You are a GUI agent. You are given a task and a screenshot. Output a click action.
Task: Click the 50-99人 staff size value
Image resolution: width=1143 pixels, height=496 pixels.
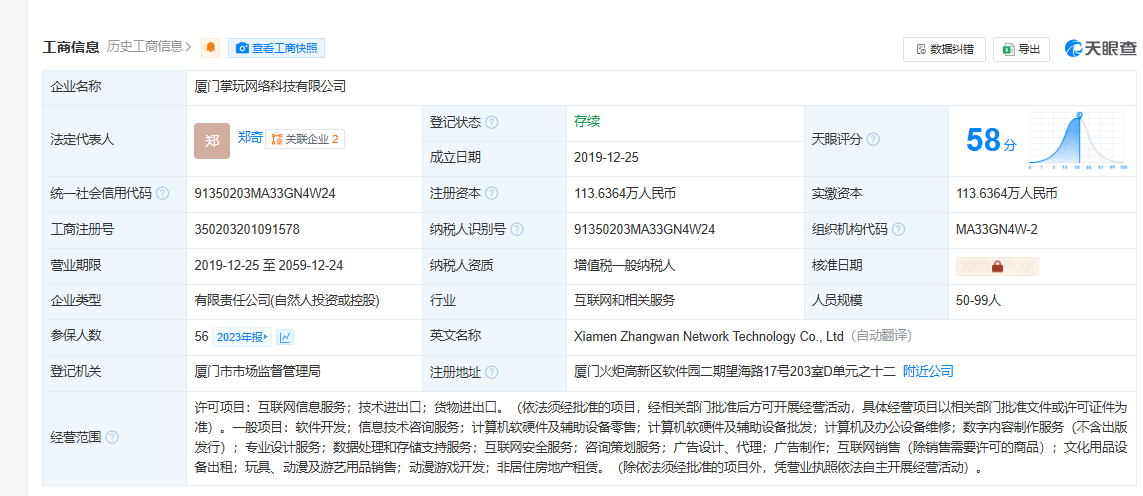(980, 301)
